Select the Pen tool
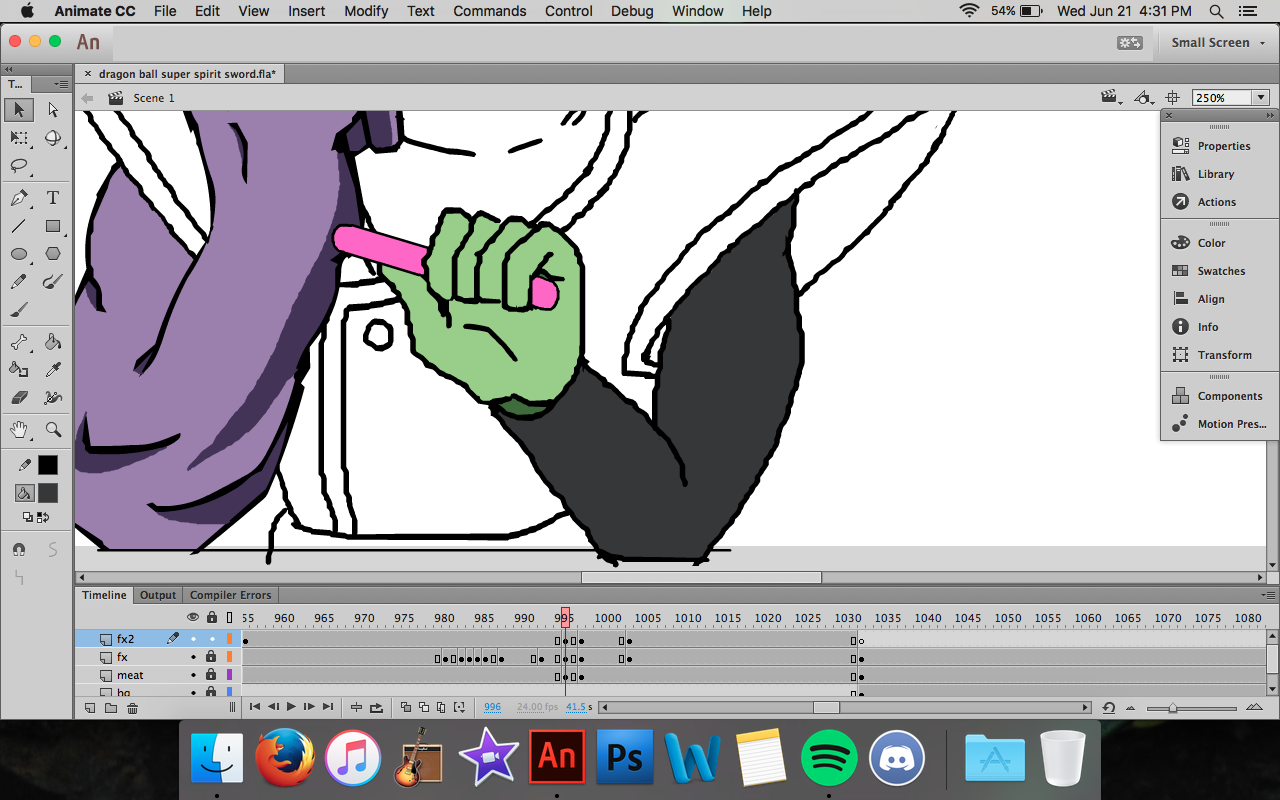 pos(18,198)
